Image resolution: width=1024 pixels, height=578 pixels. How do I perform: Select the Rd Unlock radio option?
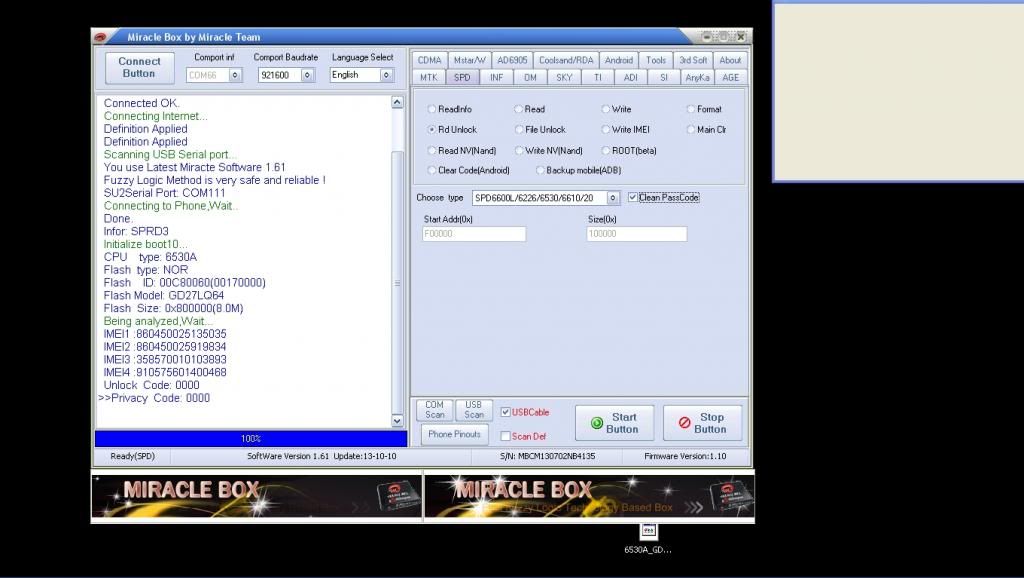(x=432, y=130)
